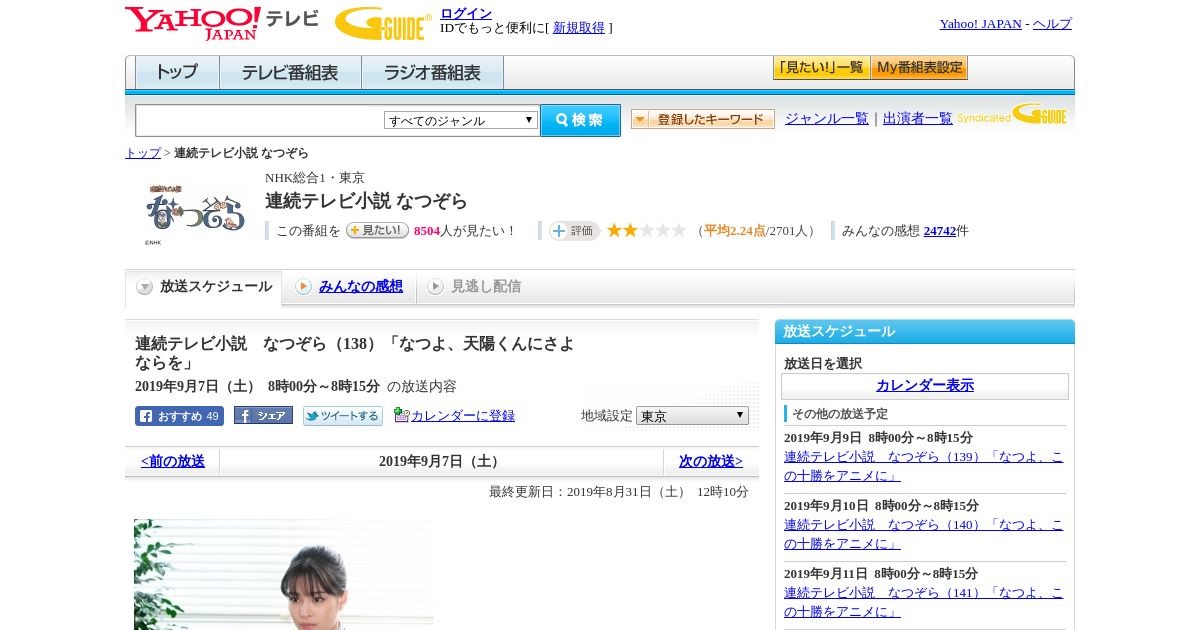
Task: Go to <前の放送 previous broadcast
Action: point(173,461)
